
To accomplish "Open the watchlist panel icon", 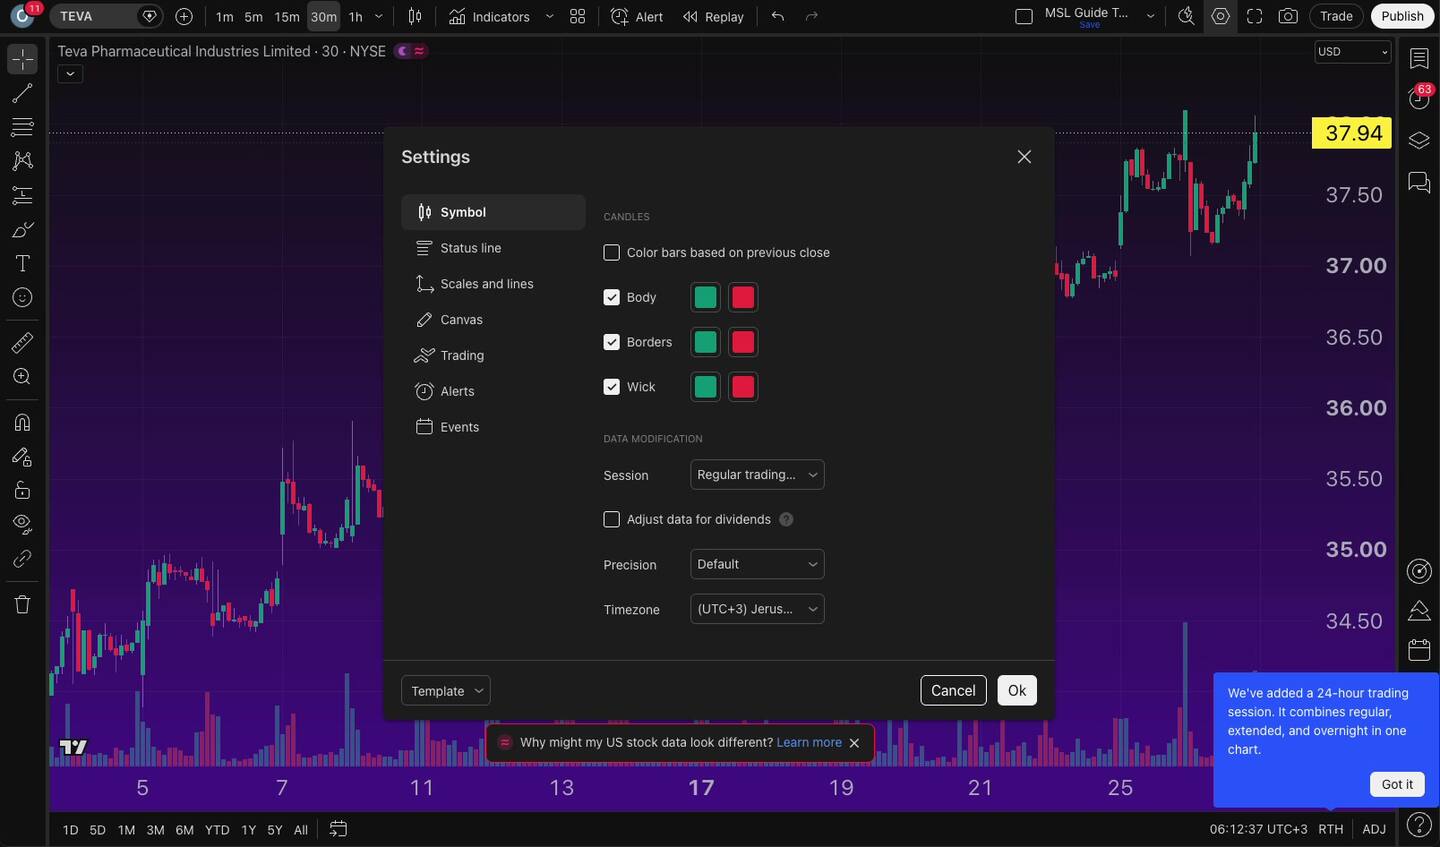I will 1419,59.
